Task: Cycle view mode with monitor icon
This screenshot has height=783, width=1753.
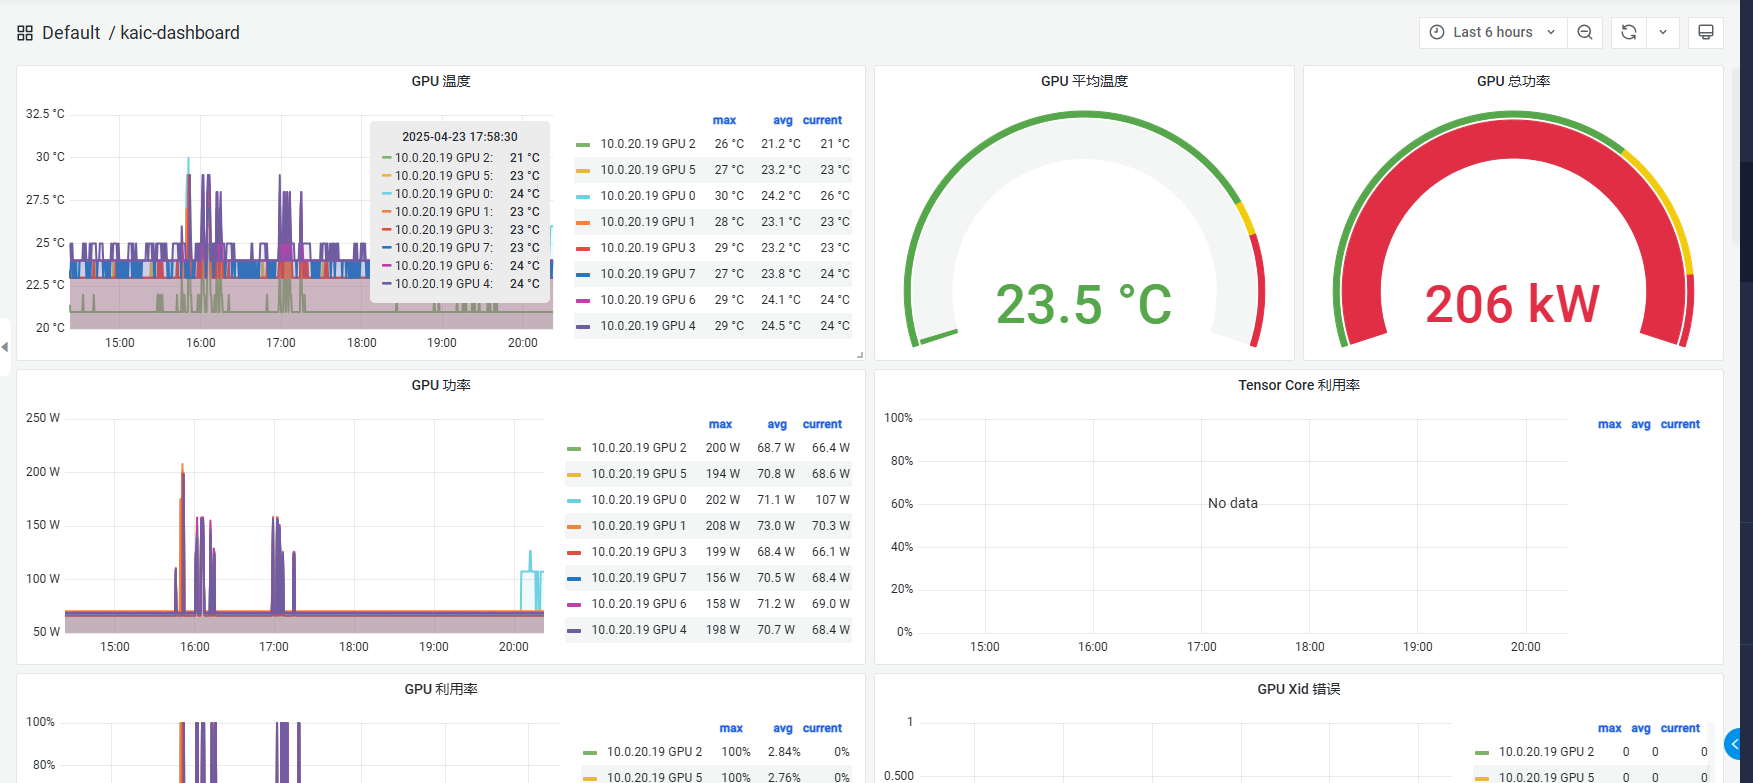Action: 1706,33
